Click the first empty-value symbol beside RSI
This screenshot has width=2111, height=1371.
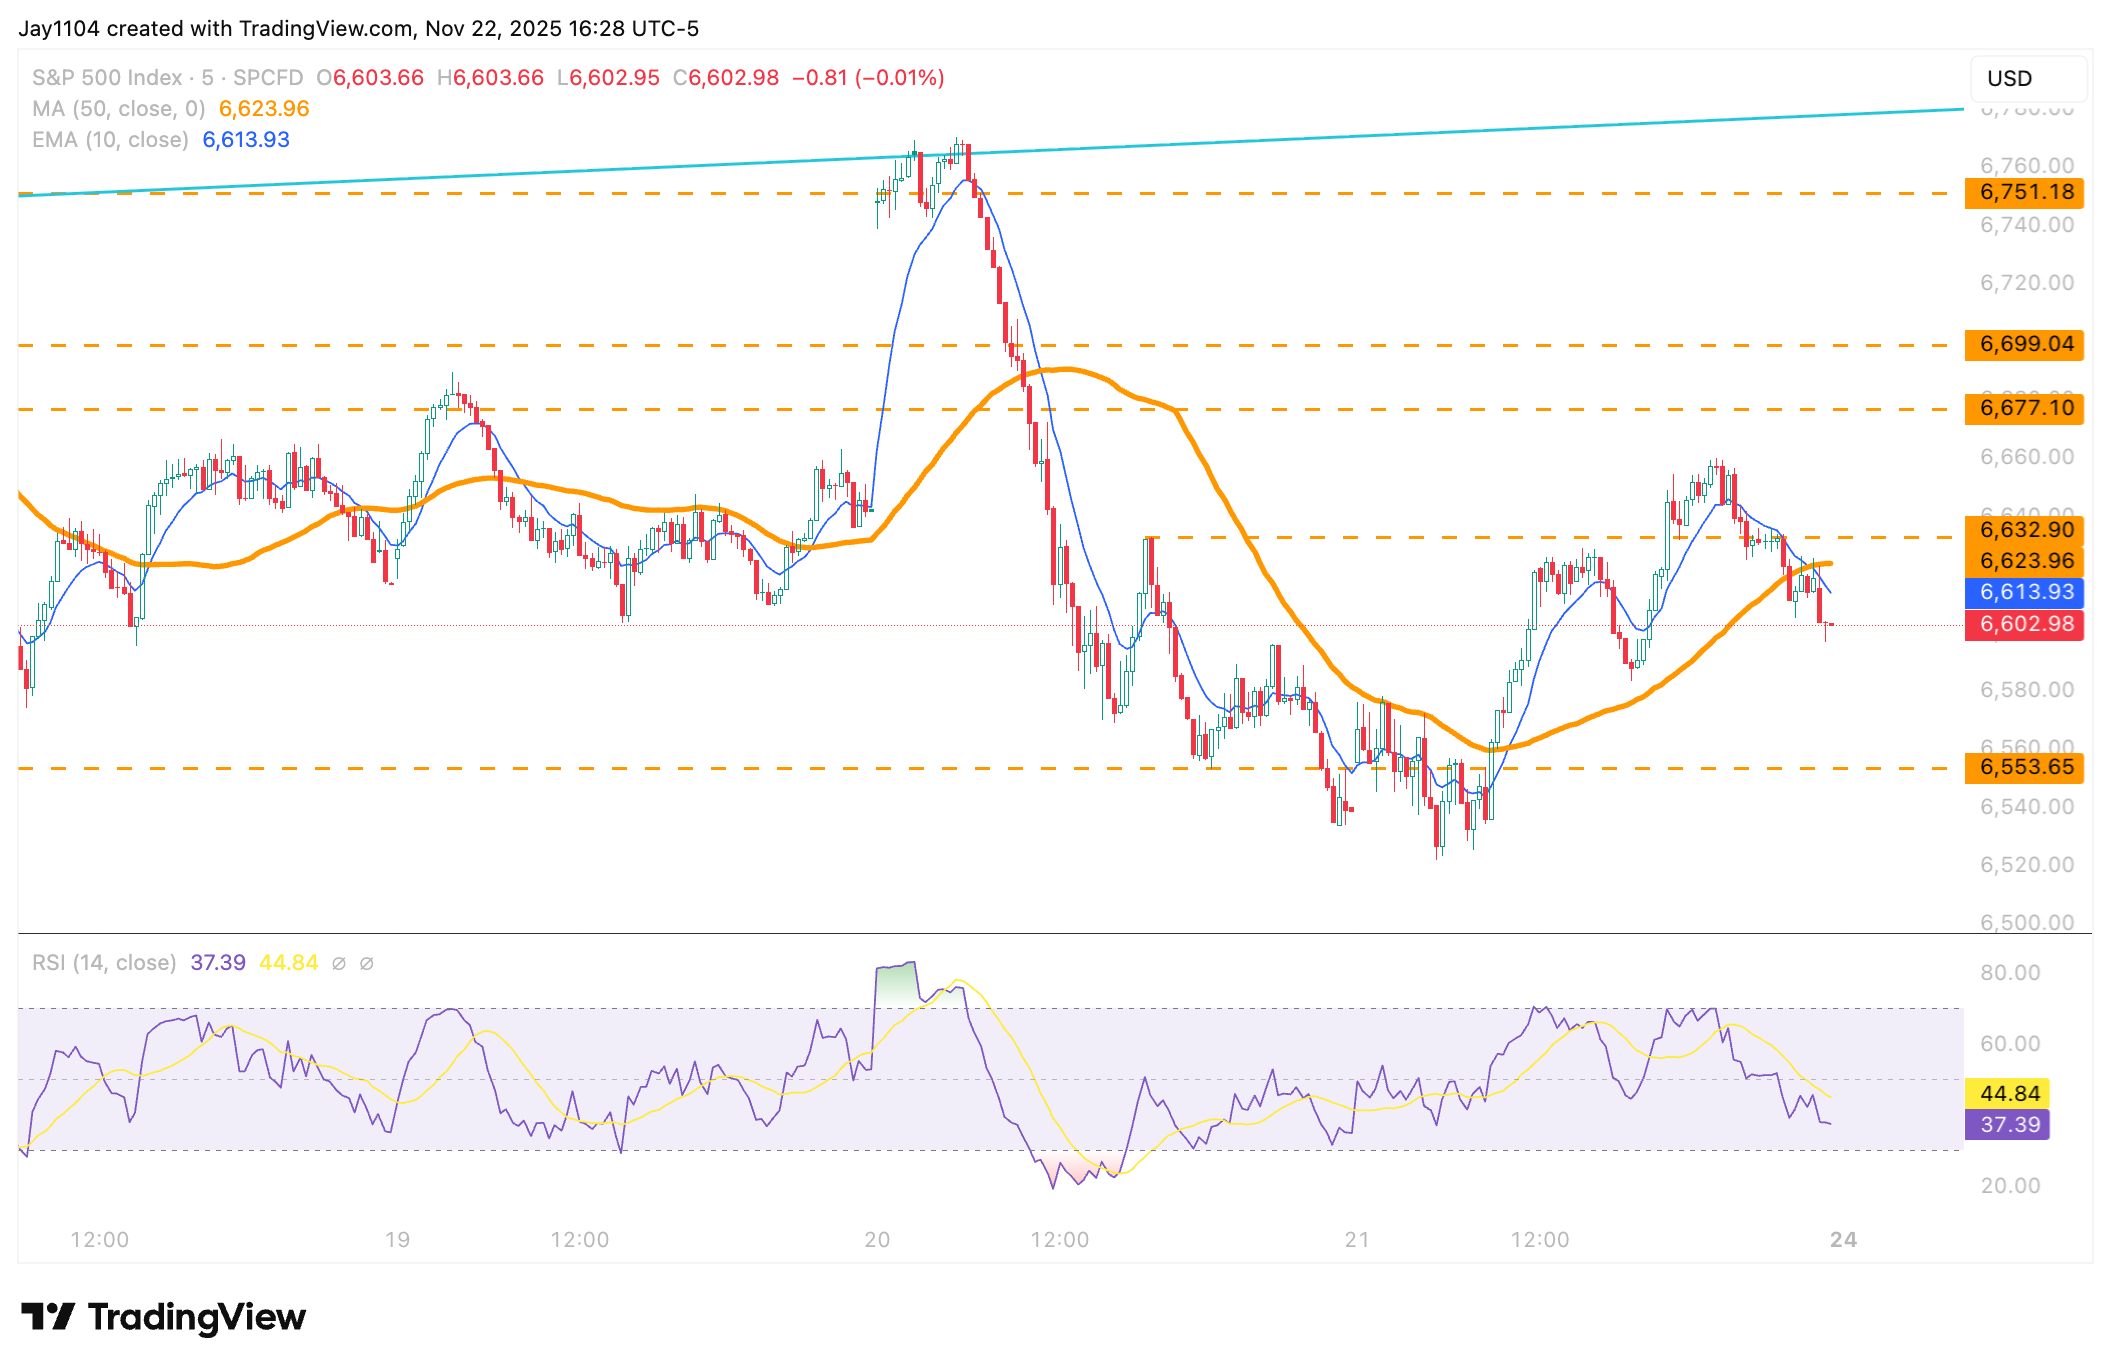(339, 963)
